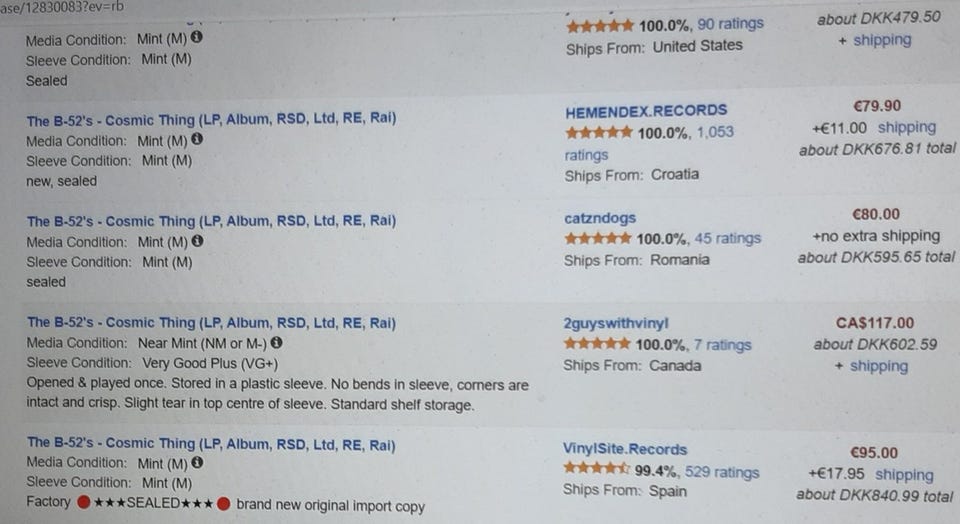Click the star rating of VinylSite.Records
The width and height of the screenshot is (960, 524).
pyautogui.click(x=597, y=469)
